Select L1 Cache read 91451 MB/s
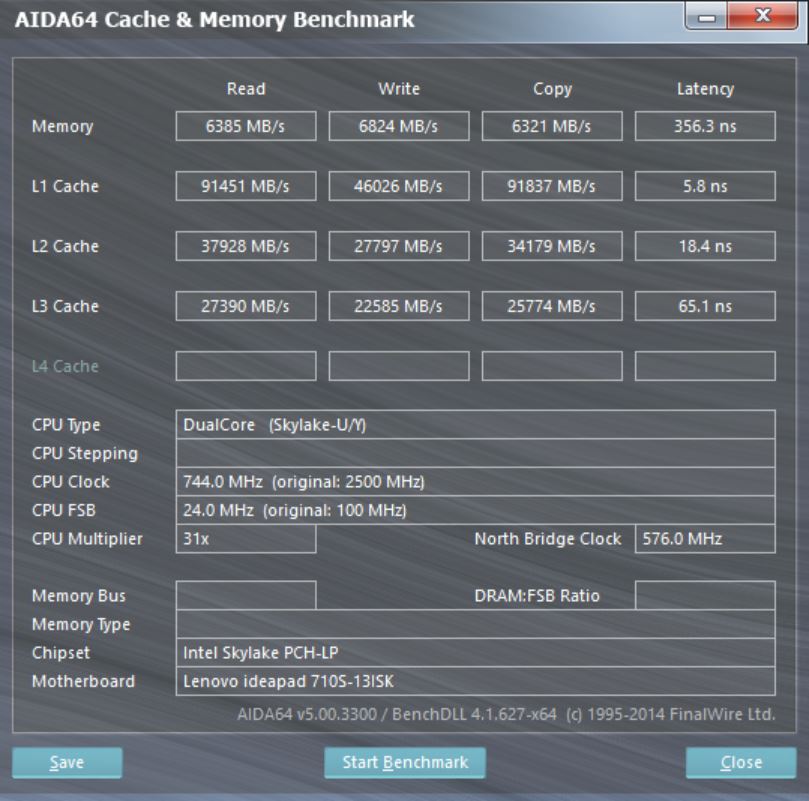809x801 pixels. pos(246,186)
